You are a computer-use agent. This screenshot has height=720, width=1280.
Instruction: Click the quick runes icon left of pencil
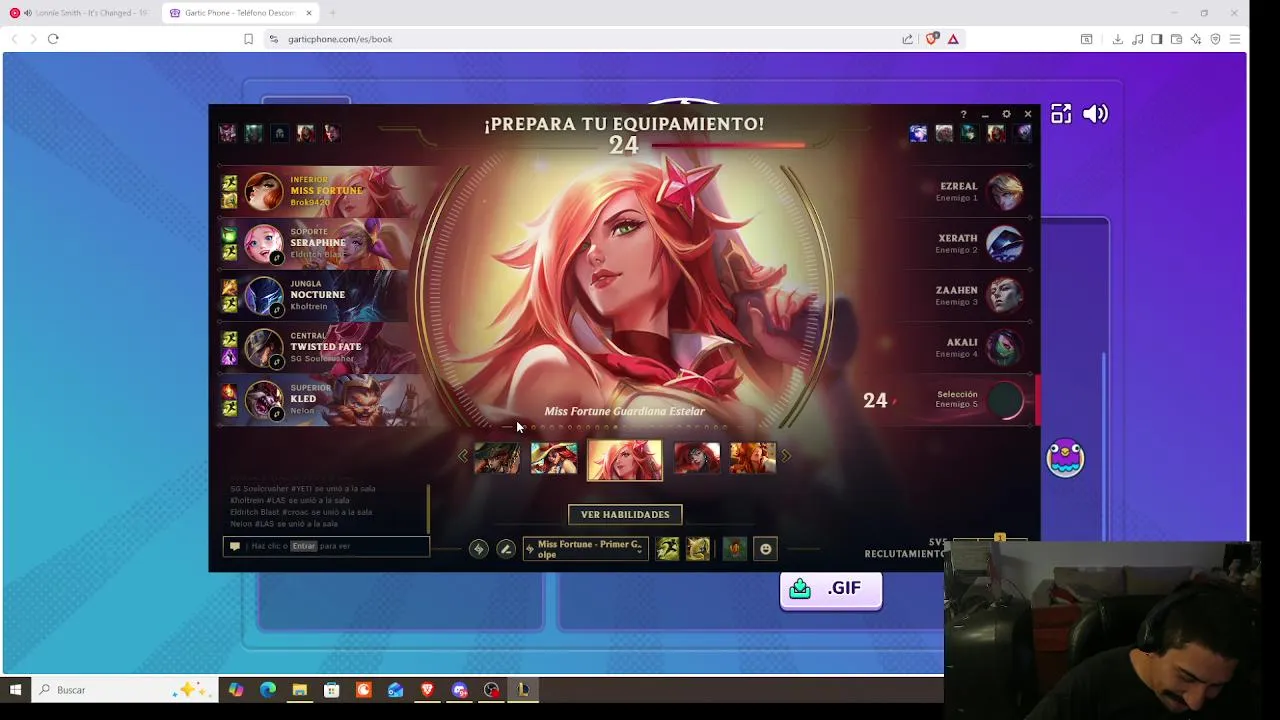pyautogui.click(x=478, y=549)
